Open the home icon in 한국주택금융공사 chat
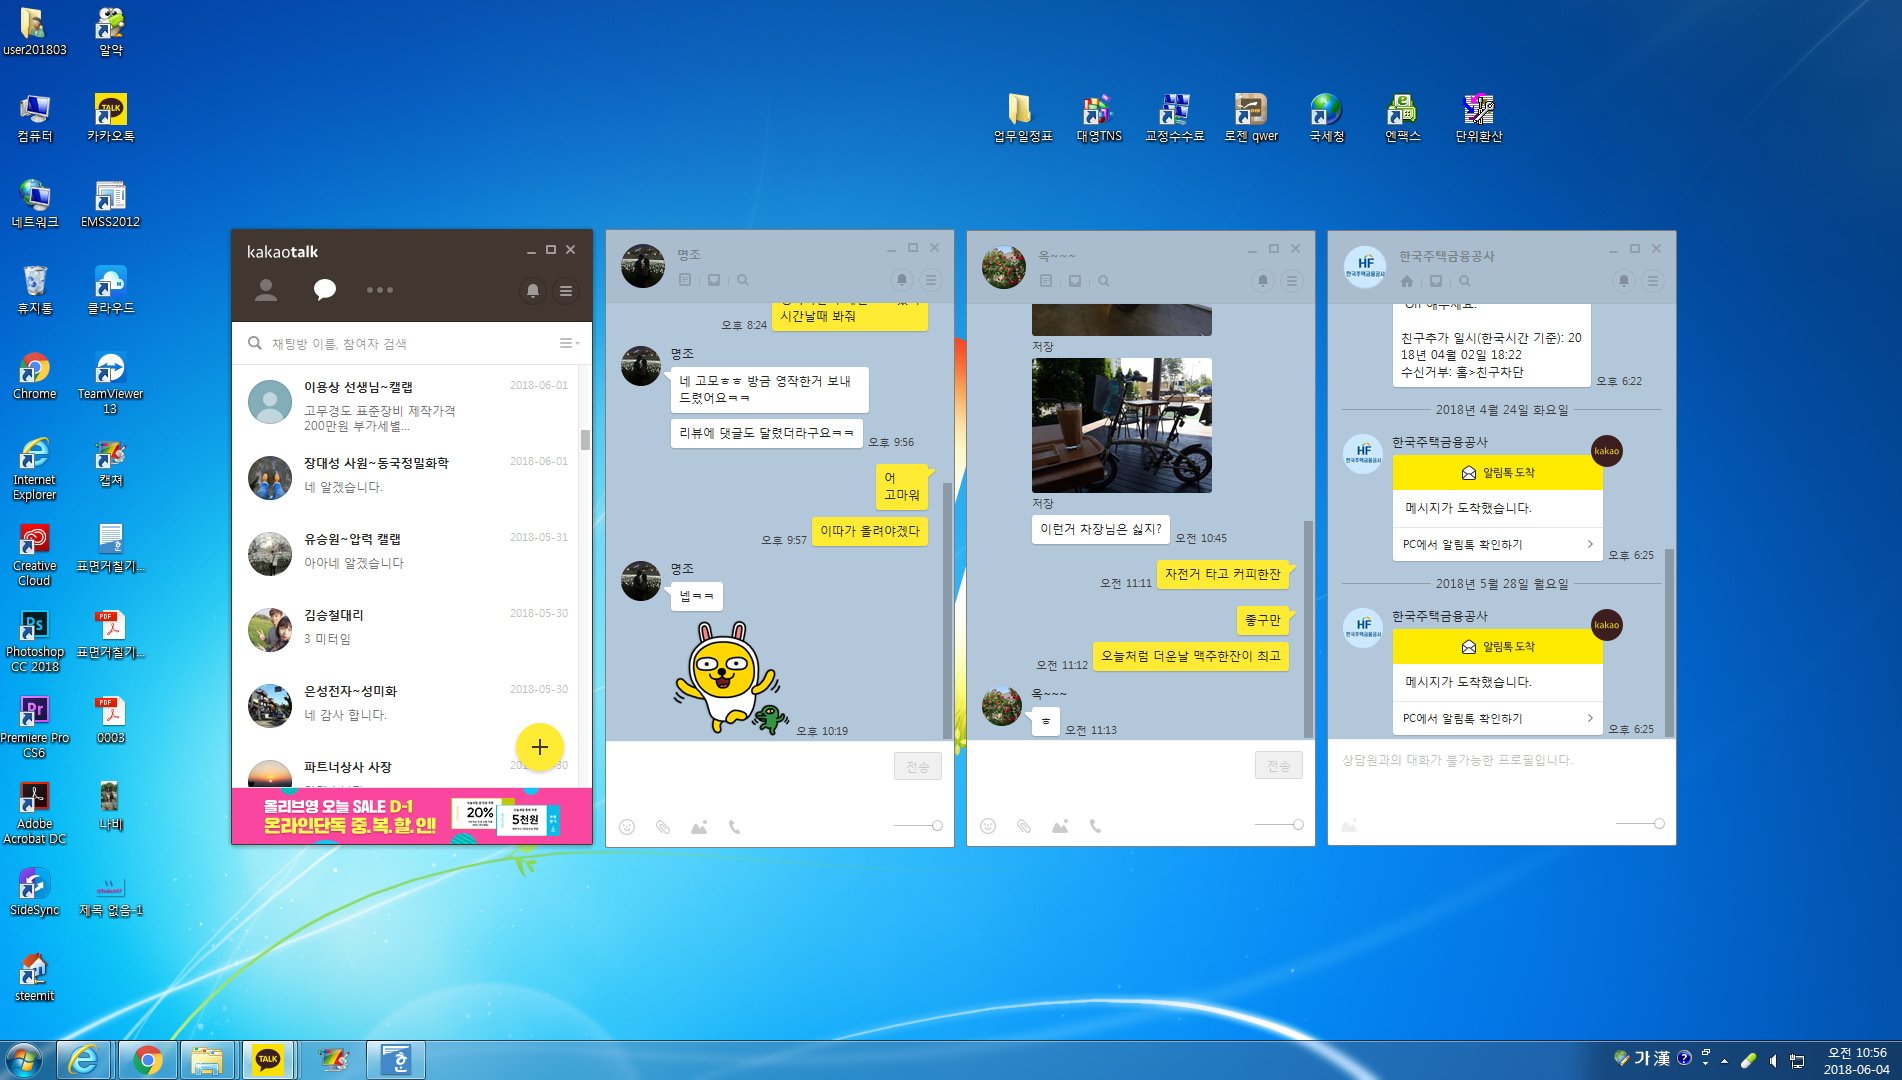 (1407, 281)
